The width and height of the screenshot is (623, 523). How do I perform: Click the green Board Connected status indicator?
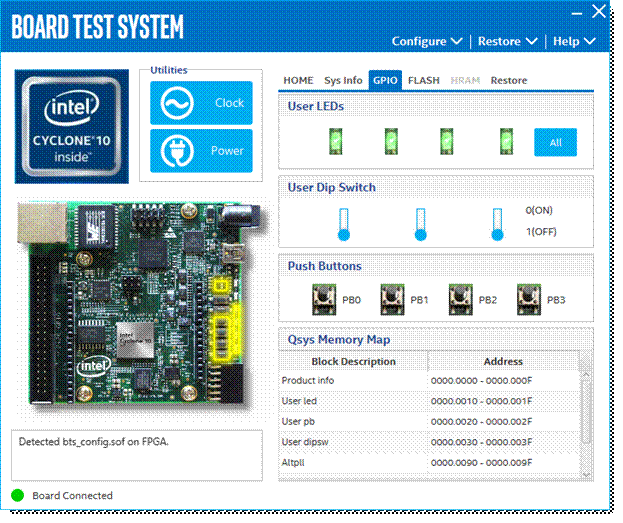point(17,495)
